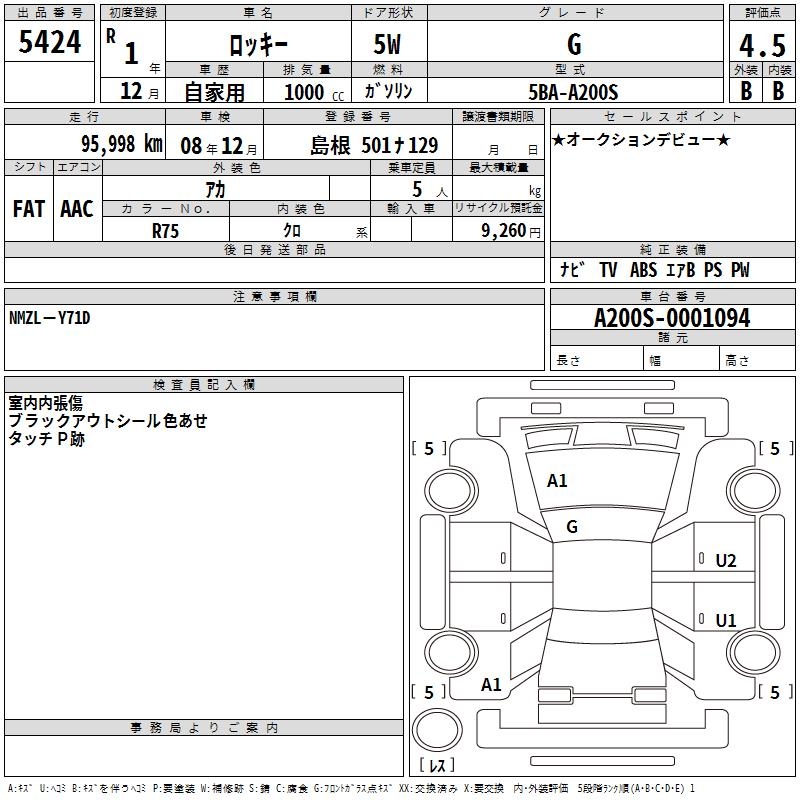This screenshot has width=800, height=800.
Task: Click the header "乗車定員"
Action: (411, 167)
